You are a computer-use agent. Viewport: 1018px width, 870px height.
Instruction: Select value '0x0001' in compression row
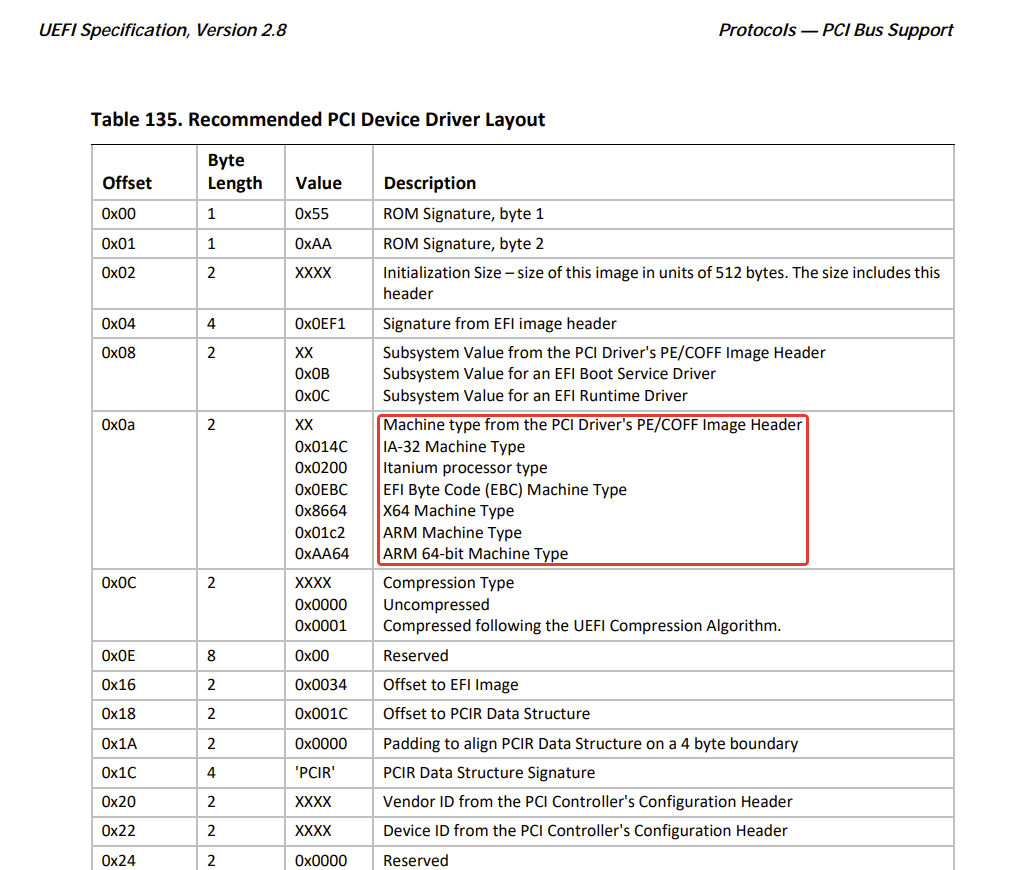click(321, 626)
